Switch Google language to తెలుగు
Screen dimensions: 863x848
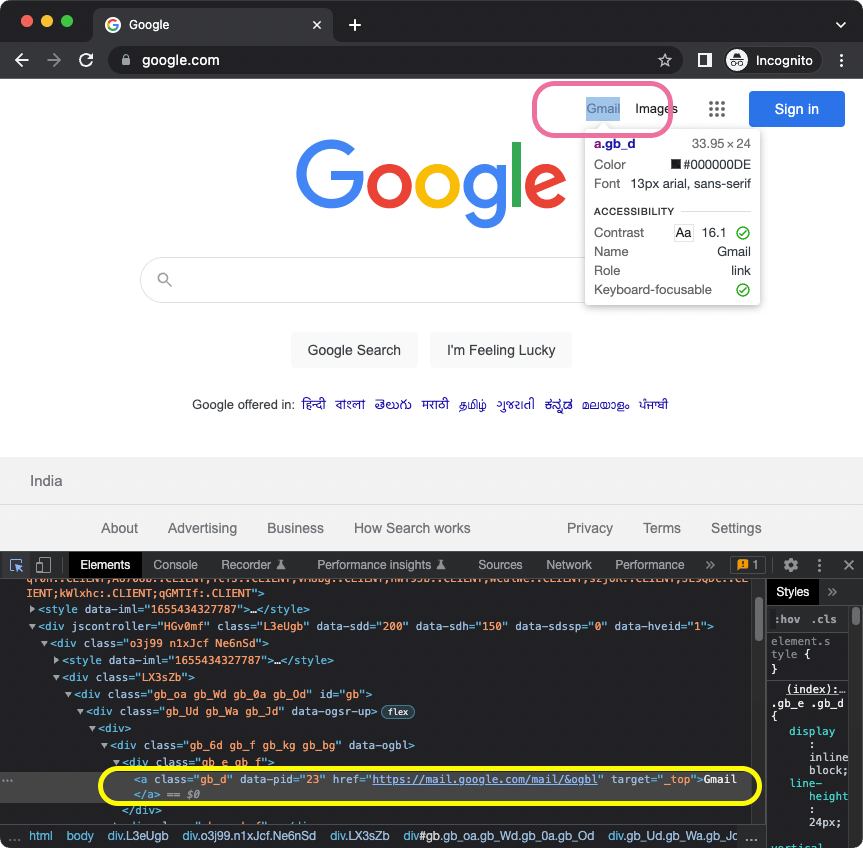click(393, 404)
